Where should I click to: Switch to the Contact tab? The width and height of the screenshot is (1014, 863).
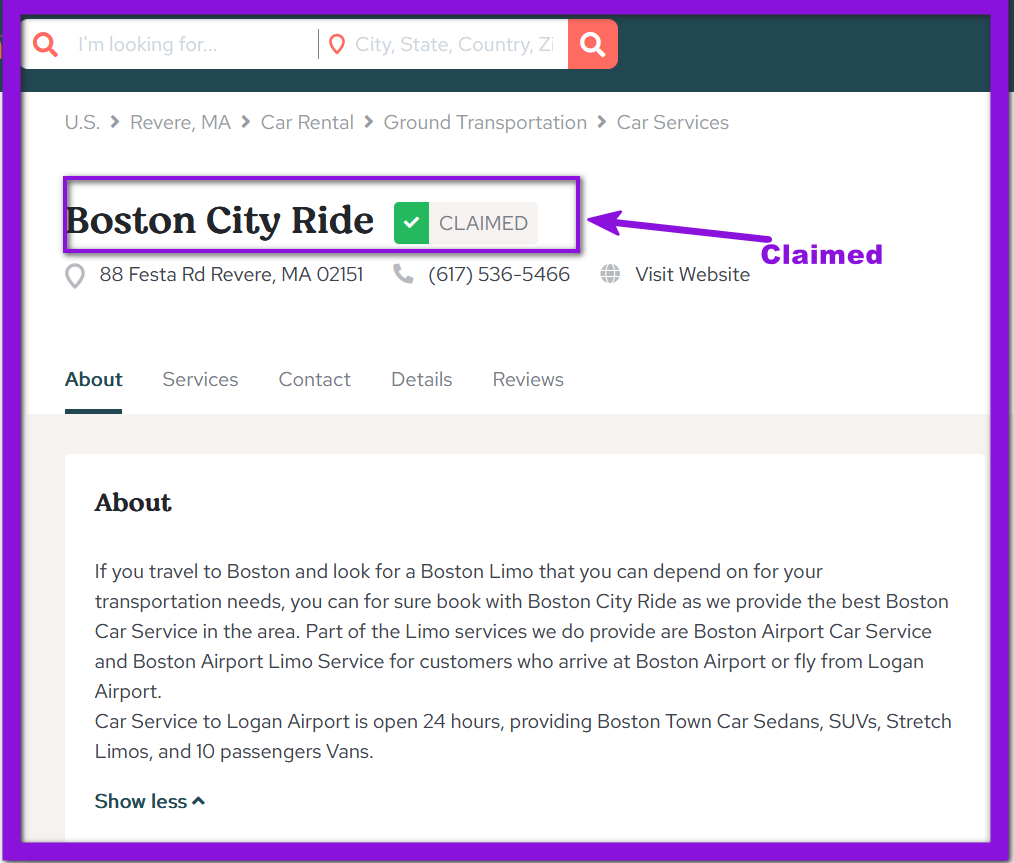(314, 379)
